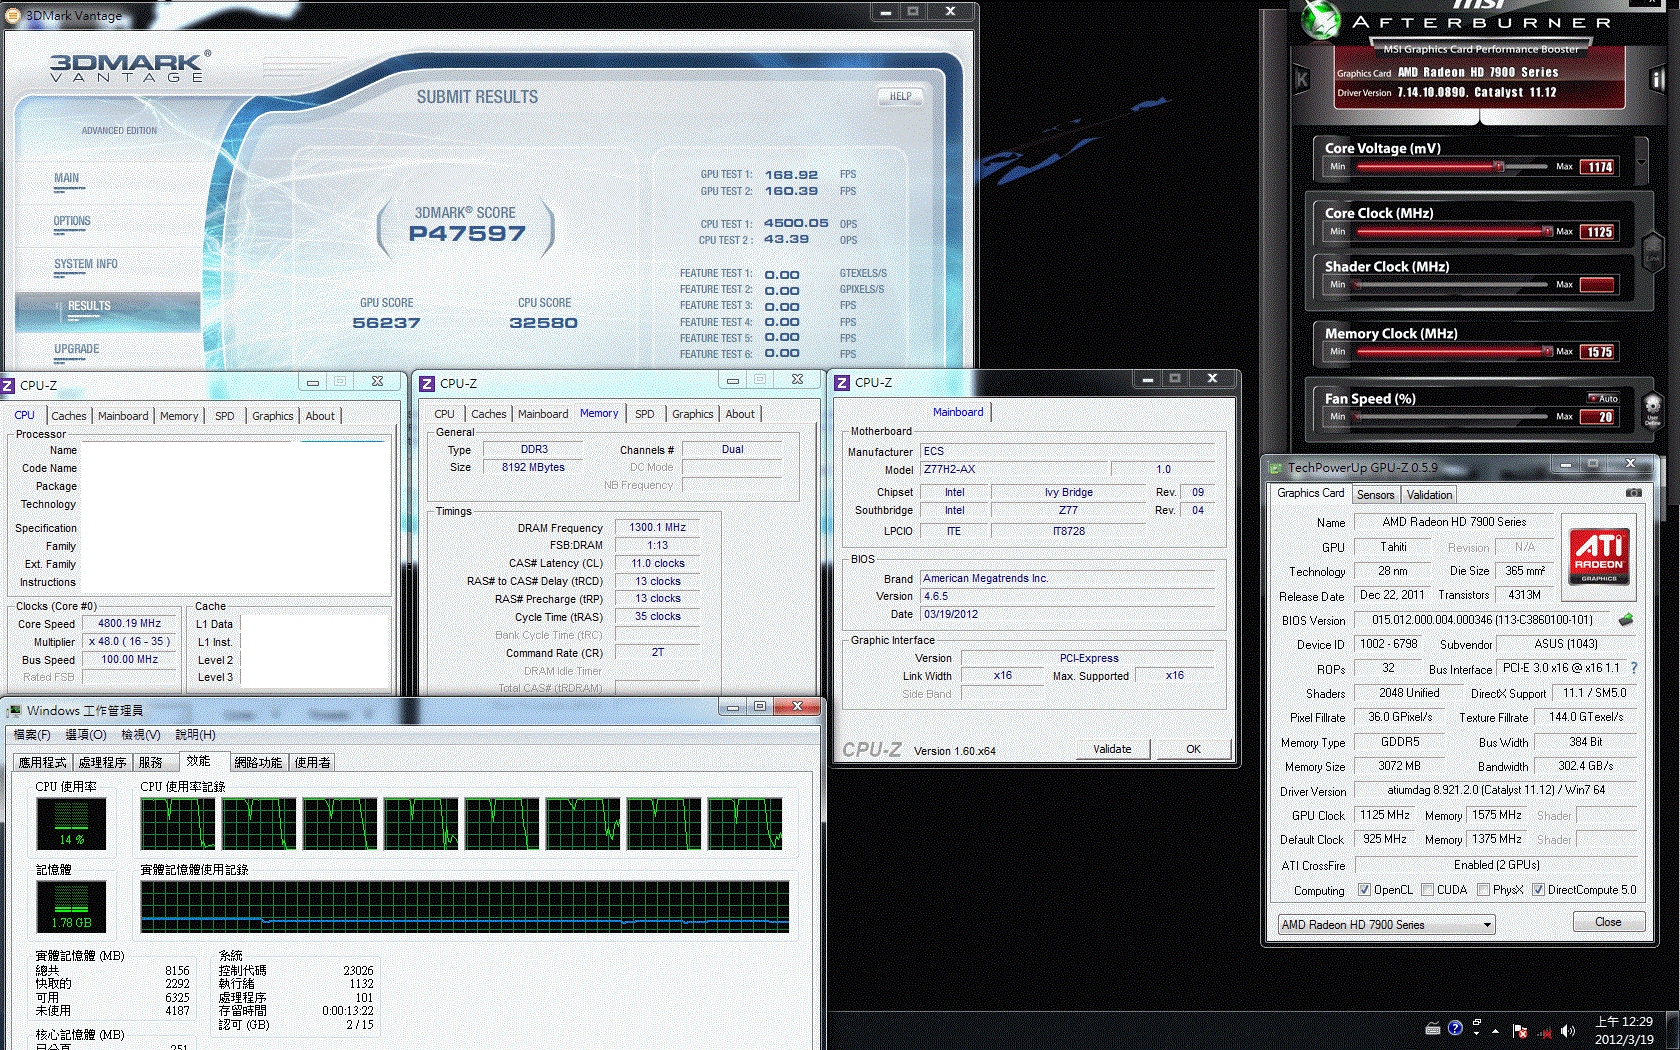Click the OK button in CPU-Z
This screenshot has width=1680, height=1050.
click(x=1193, y=749)
